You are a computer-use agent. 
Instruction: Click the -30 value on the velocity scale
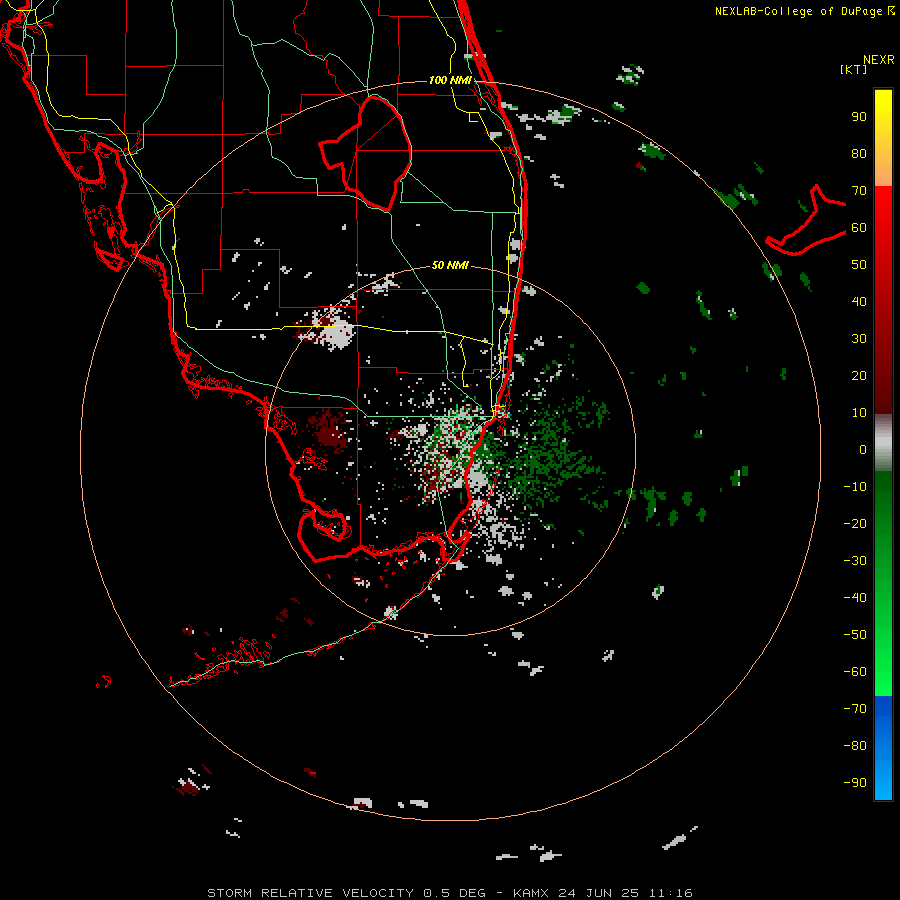[x=855, y=561]
